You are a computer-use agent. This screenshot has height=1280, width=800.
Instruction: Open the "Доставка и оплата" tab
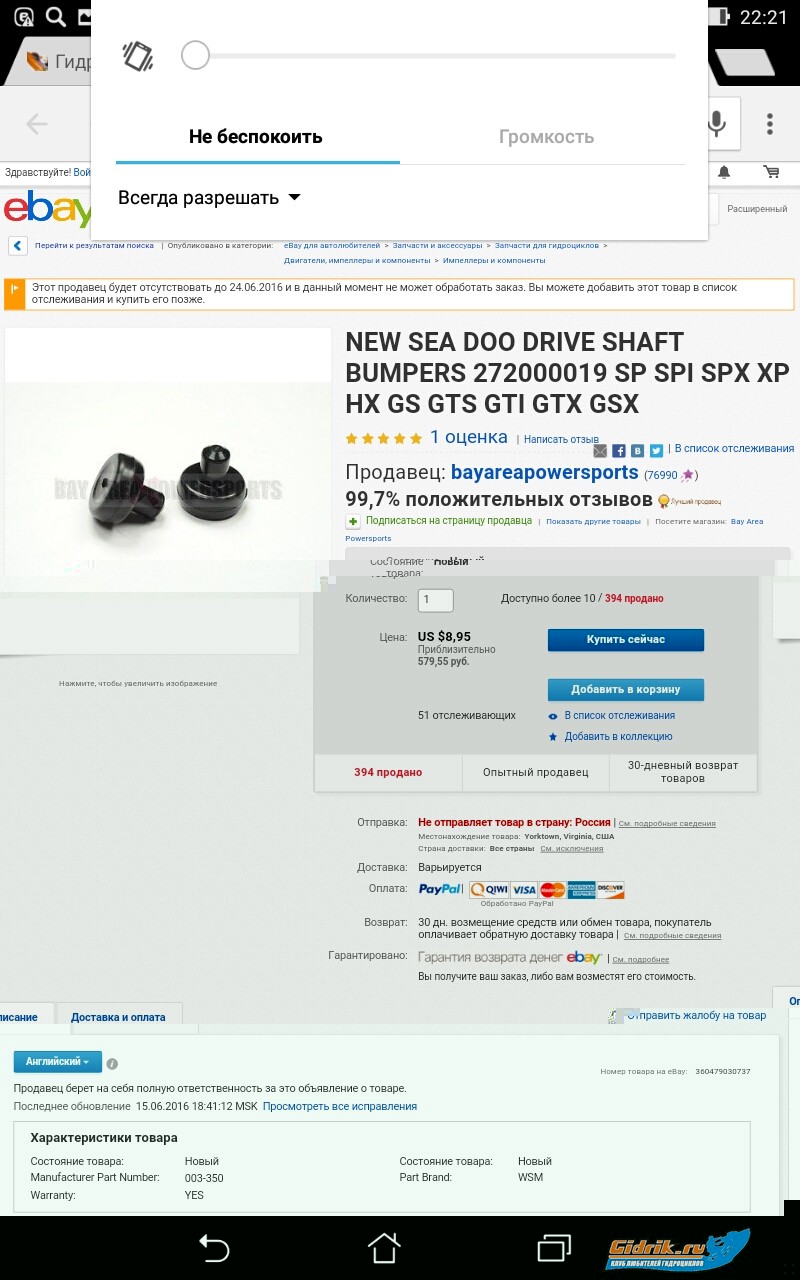coord(118,1017)
